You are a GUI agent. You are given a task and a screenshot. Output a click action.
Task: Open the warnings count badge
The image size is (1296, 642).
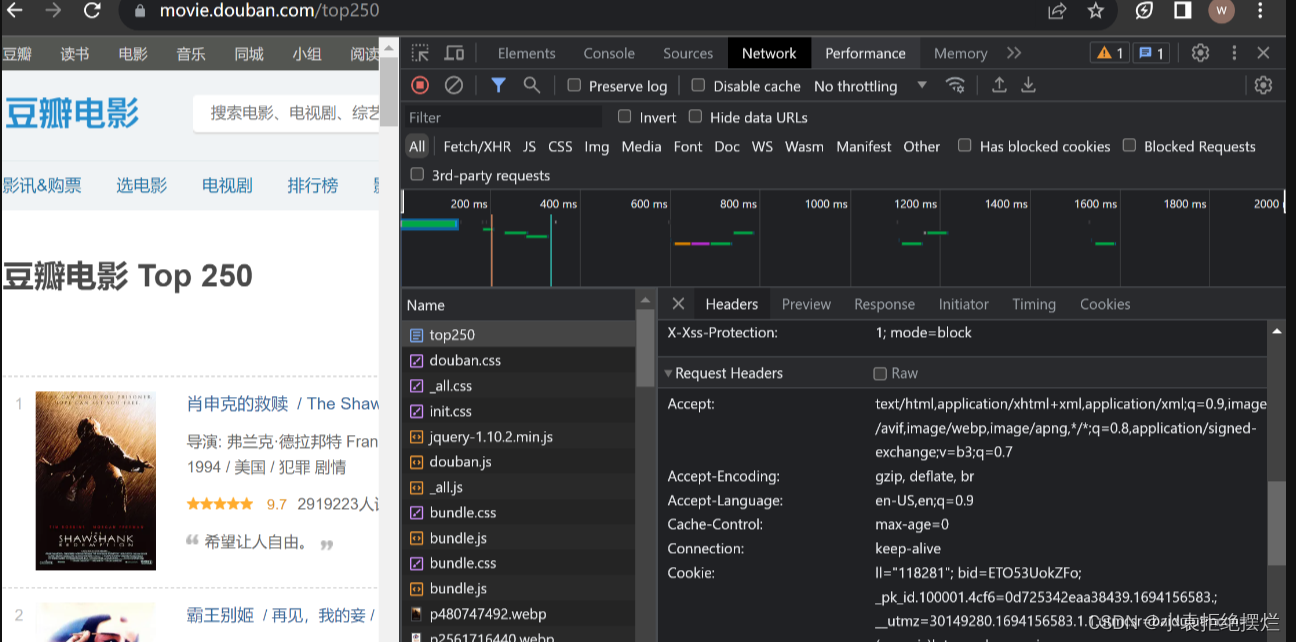1110,53
